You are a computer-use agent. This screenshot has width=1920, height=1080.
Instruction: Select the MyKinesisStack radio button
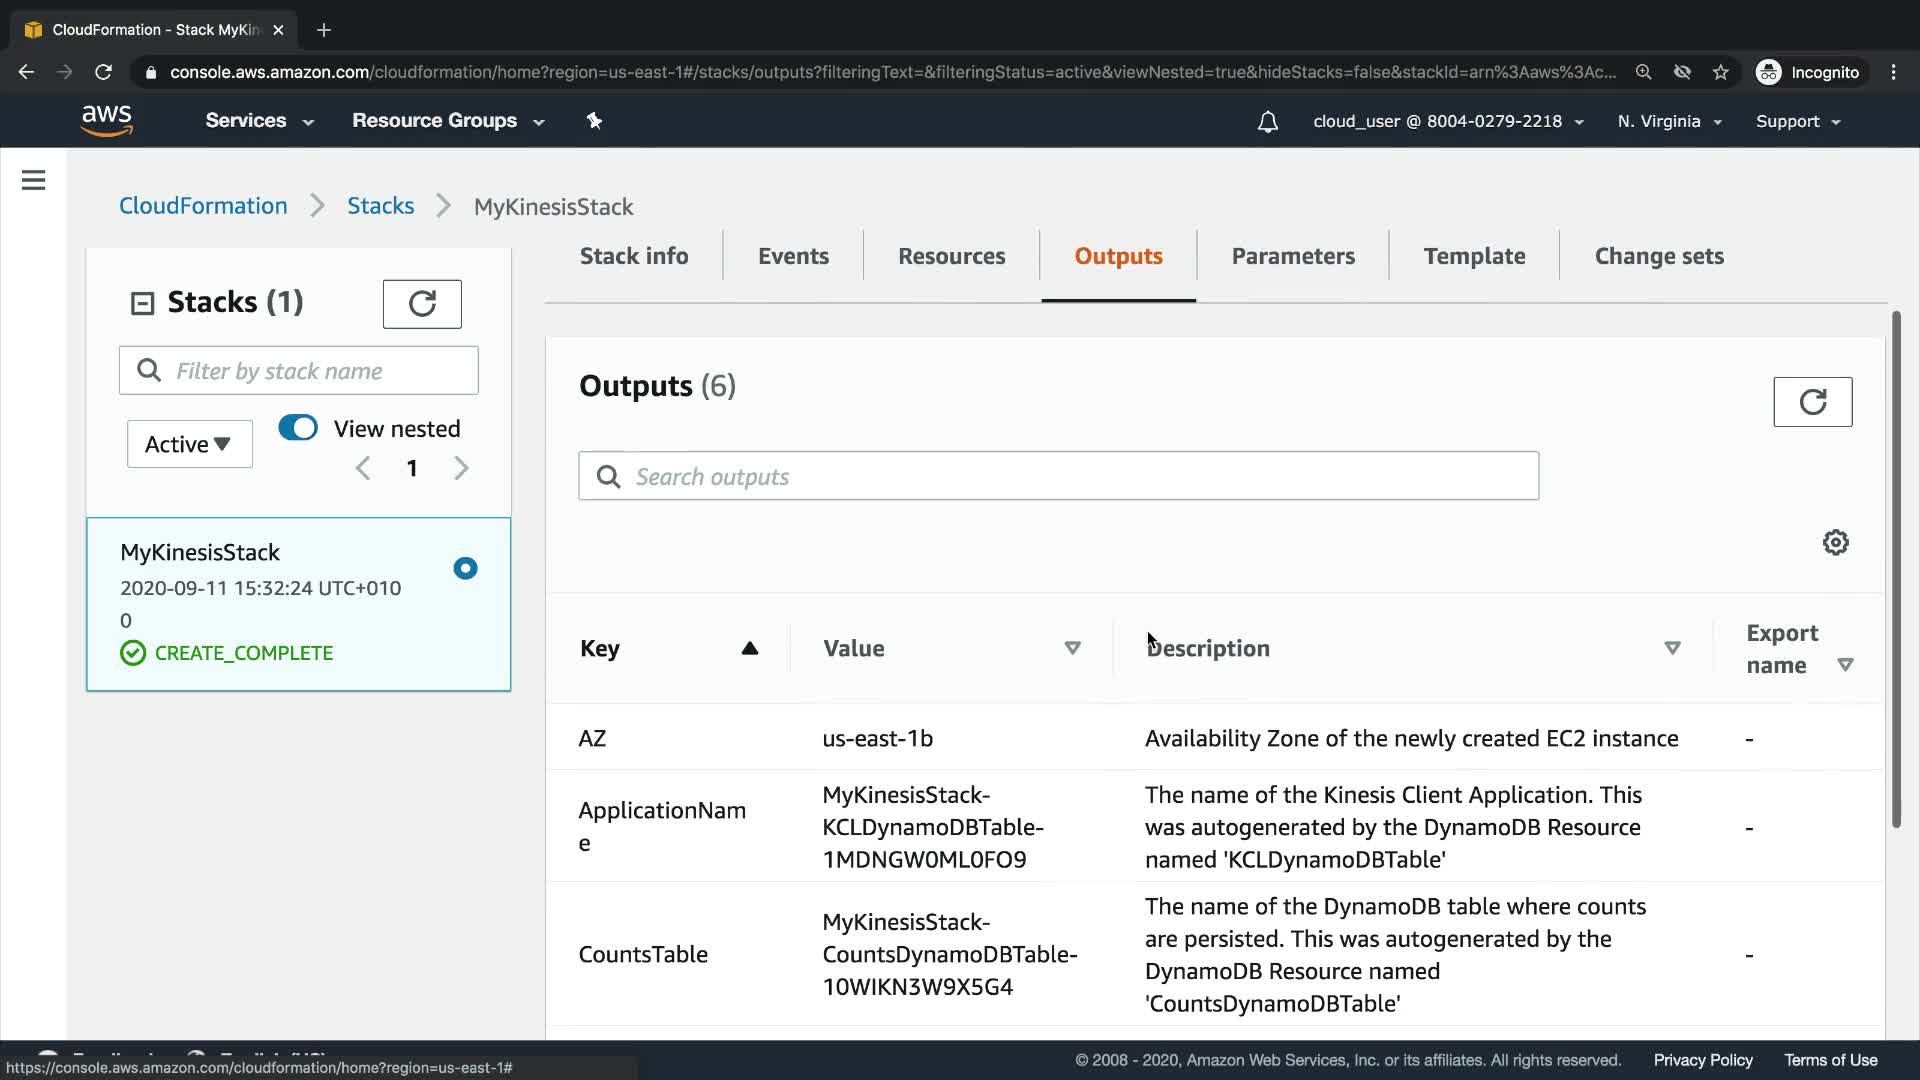tap(465, 568)
